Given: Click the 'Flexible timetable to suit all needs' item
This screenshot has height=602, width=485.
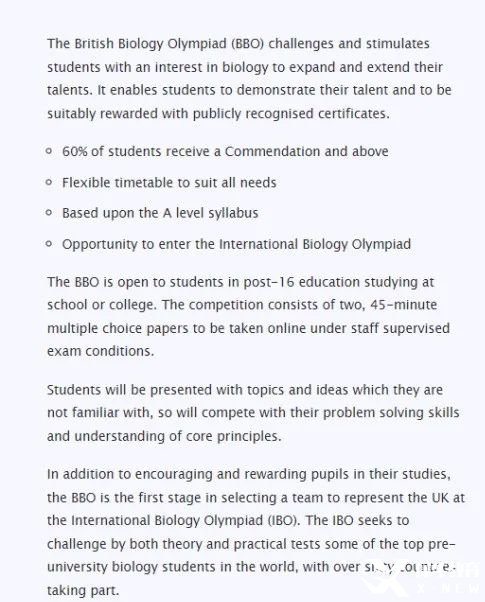Looking at the screenshot, I should click(169, 182).
